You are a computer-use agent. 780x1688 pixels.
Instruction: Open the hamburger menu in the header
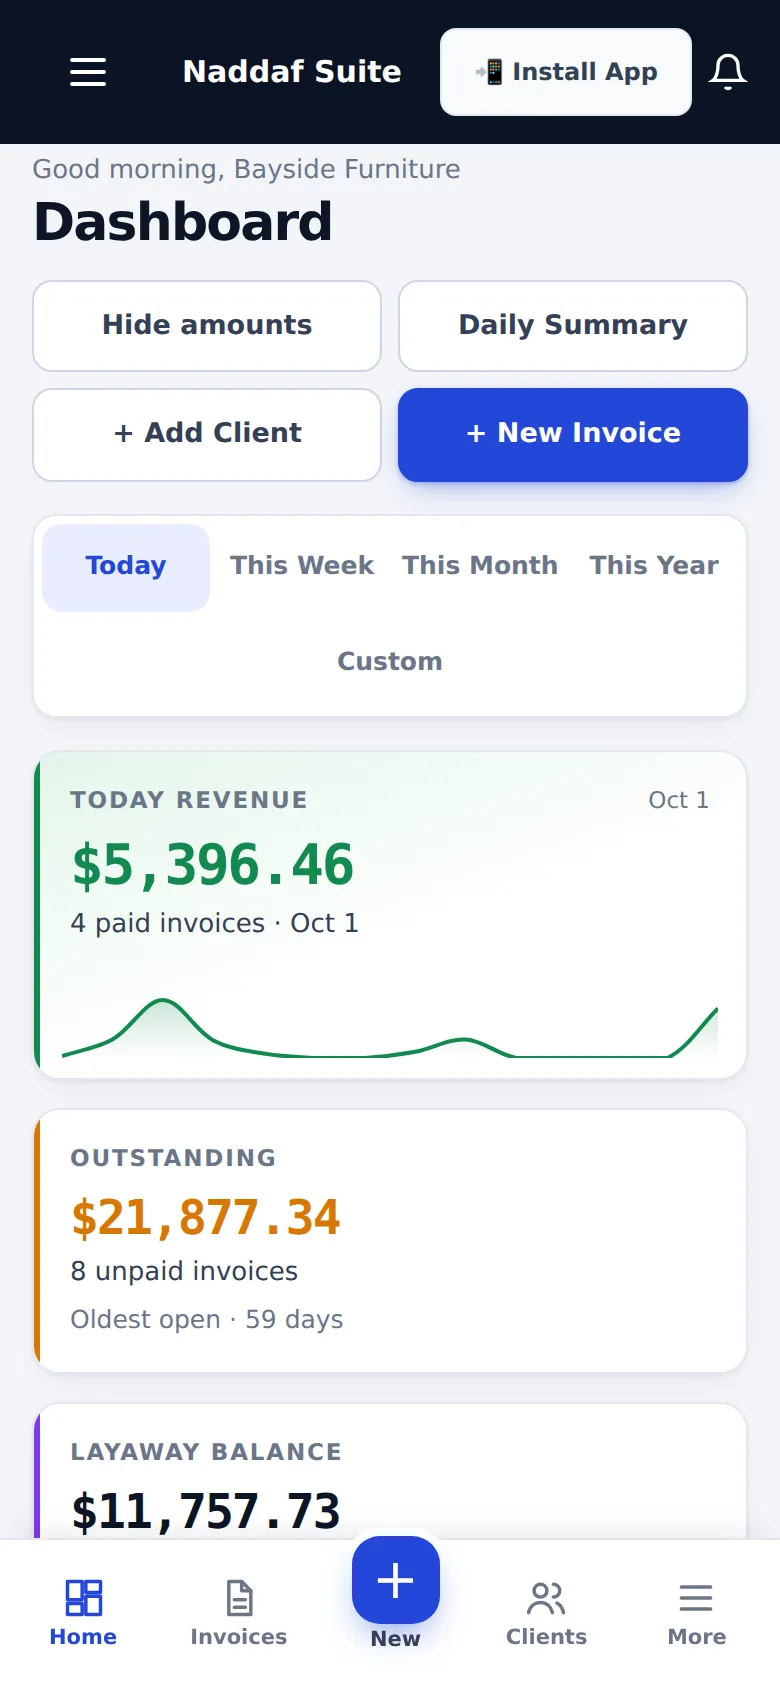[x=88, y=72]
